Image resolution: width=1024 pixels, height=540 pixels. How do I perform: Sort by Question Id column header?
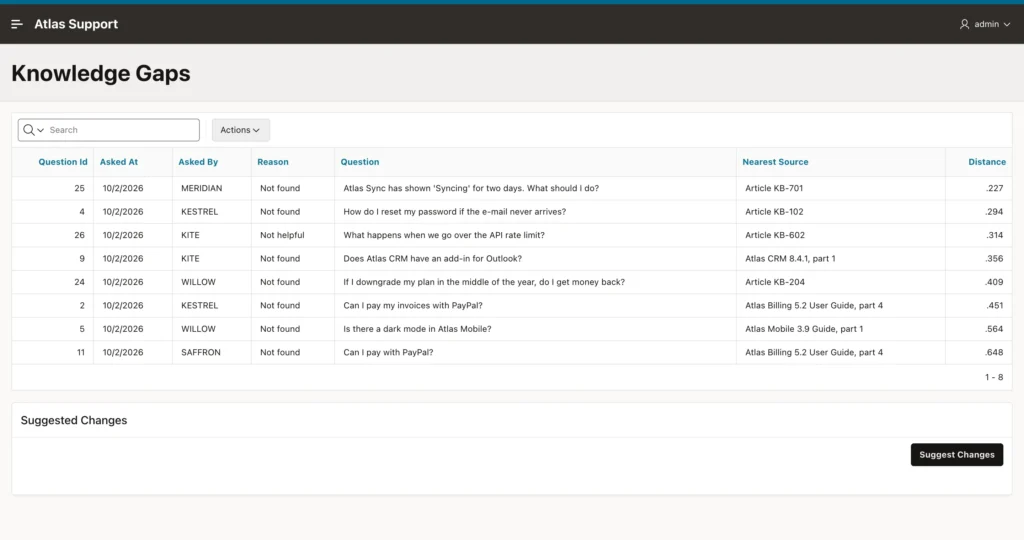click(x=63, y=162)
